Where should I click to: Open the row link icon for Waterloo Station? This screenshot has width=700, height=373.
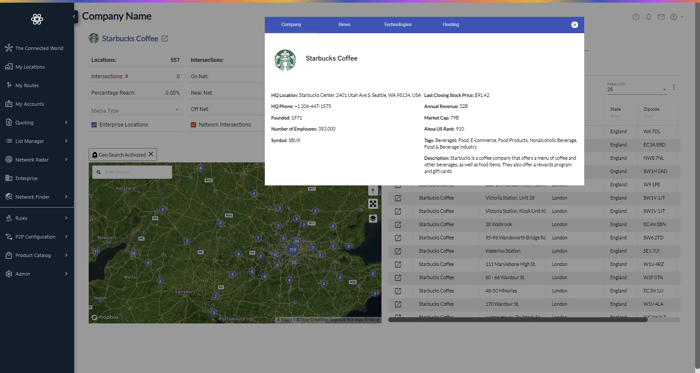click(398, 251)
